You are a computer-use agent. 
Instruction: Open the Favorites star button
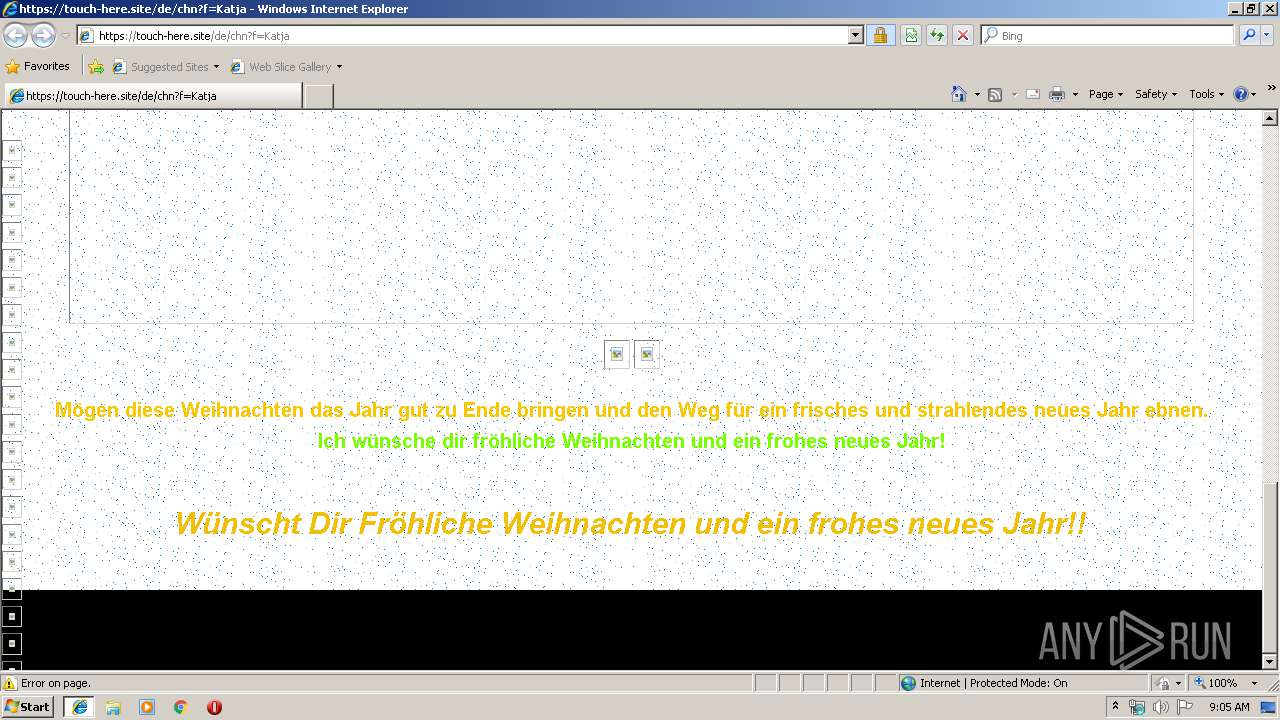37,66
